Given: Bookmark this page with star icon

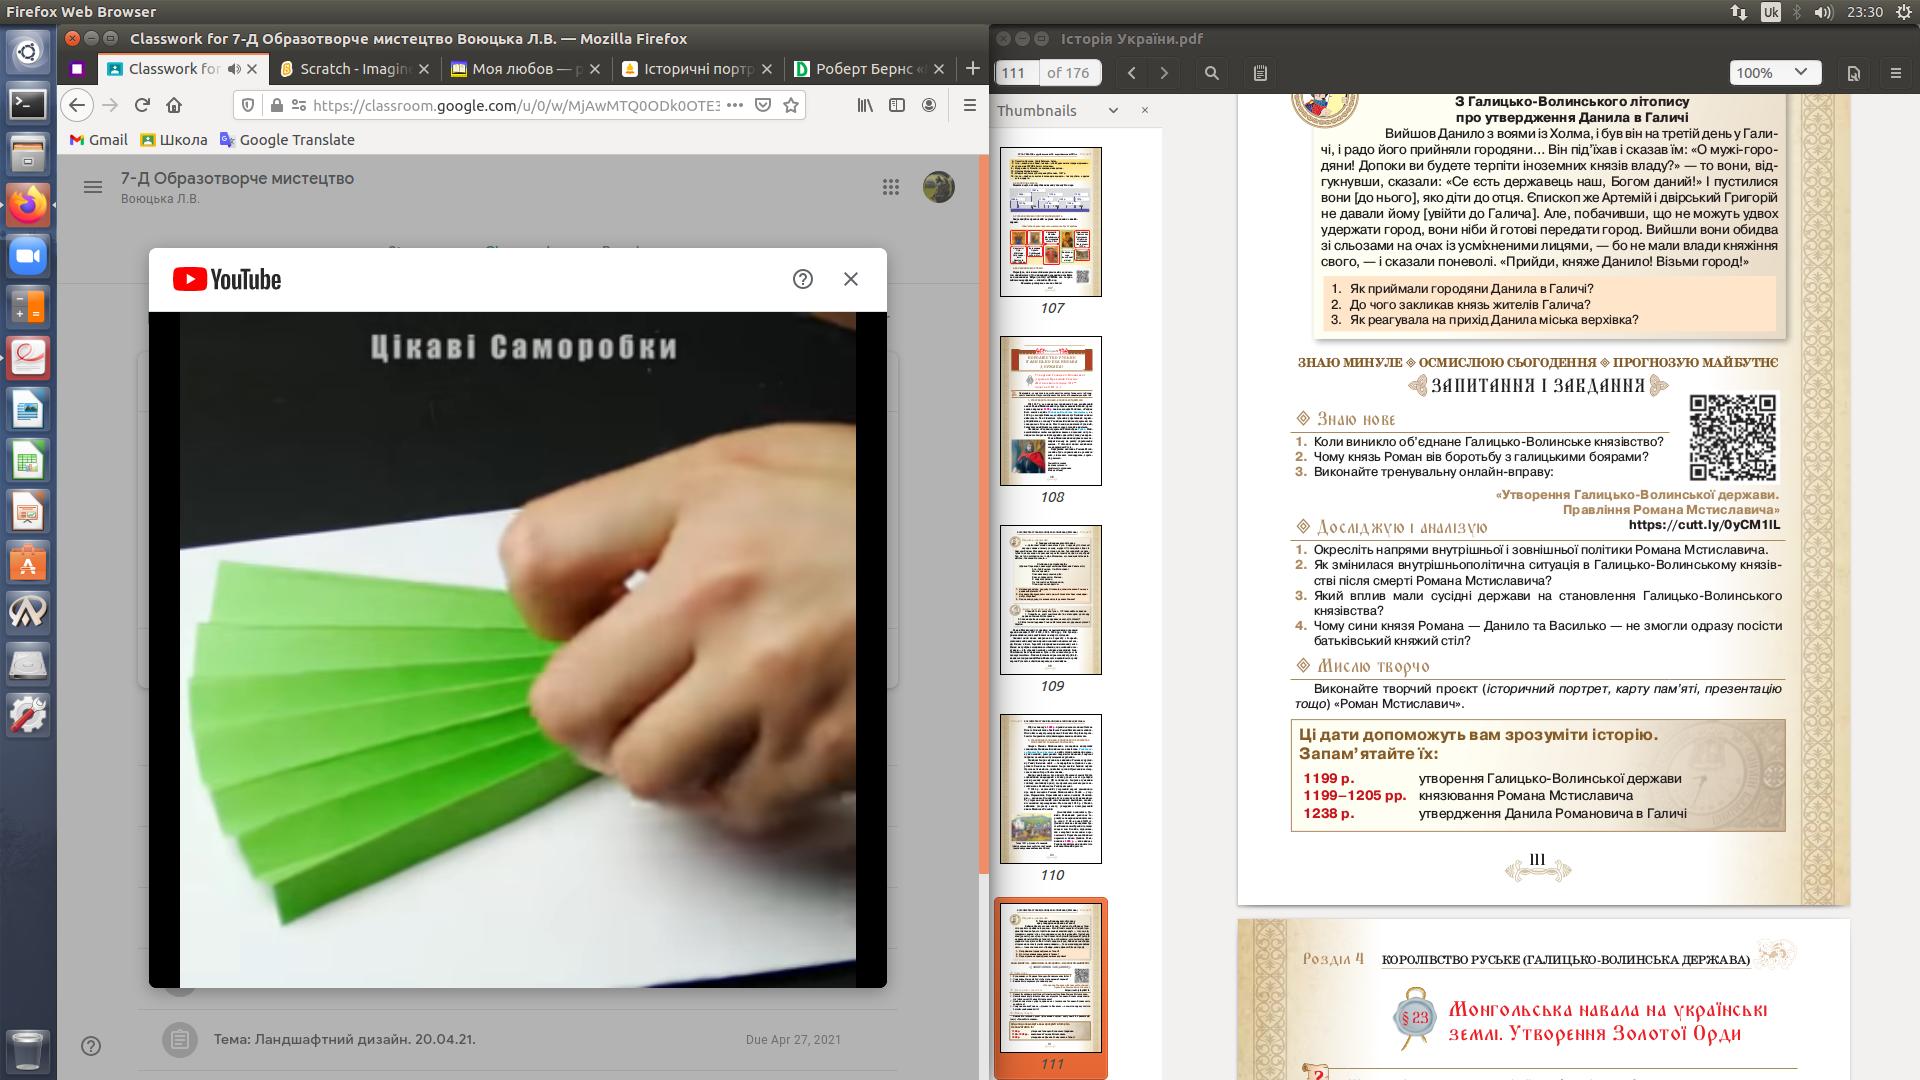Looking at the screenshot, I should [791, 105].
